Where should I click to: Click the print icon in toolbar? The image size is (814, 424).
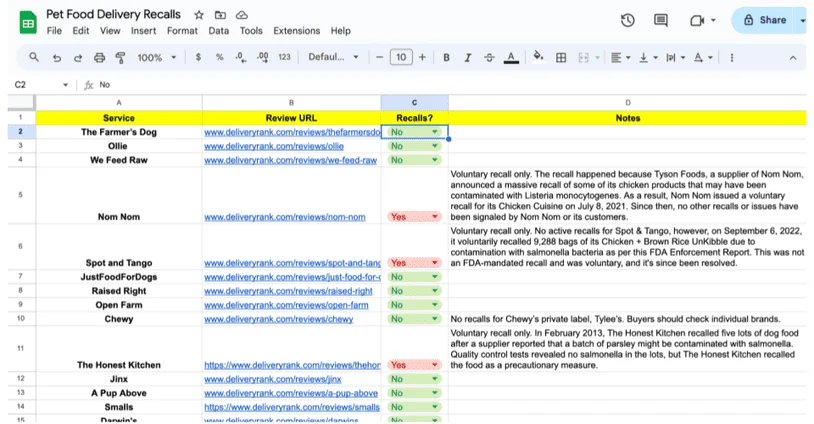[99, 58]
